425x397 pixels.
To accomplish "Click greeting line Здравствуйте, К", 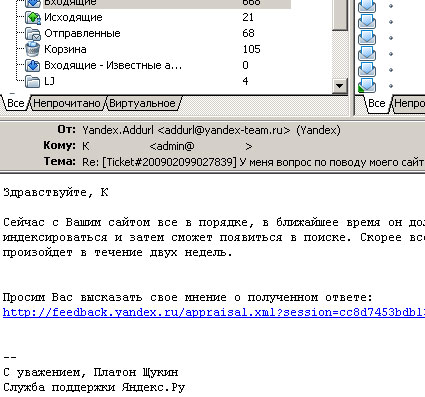I will click(x=56, y=193).
